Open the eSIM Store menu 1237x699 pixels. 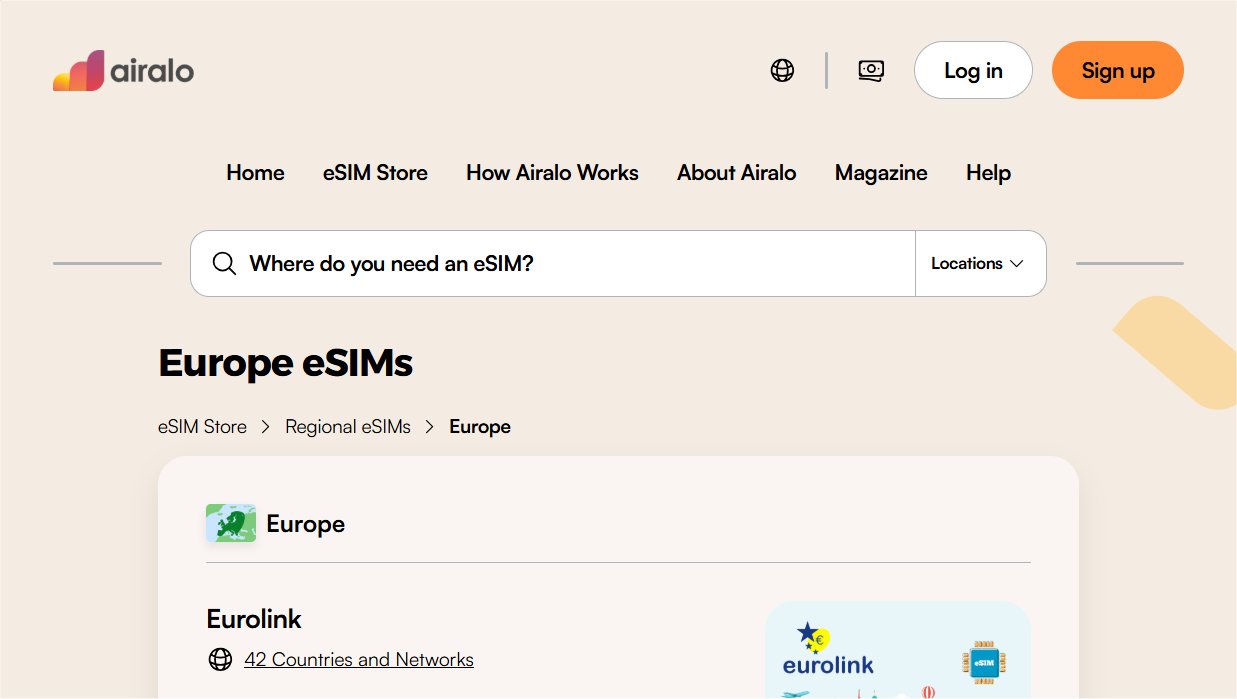click(375, 173)
